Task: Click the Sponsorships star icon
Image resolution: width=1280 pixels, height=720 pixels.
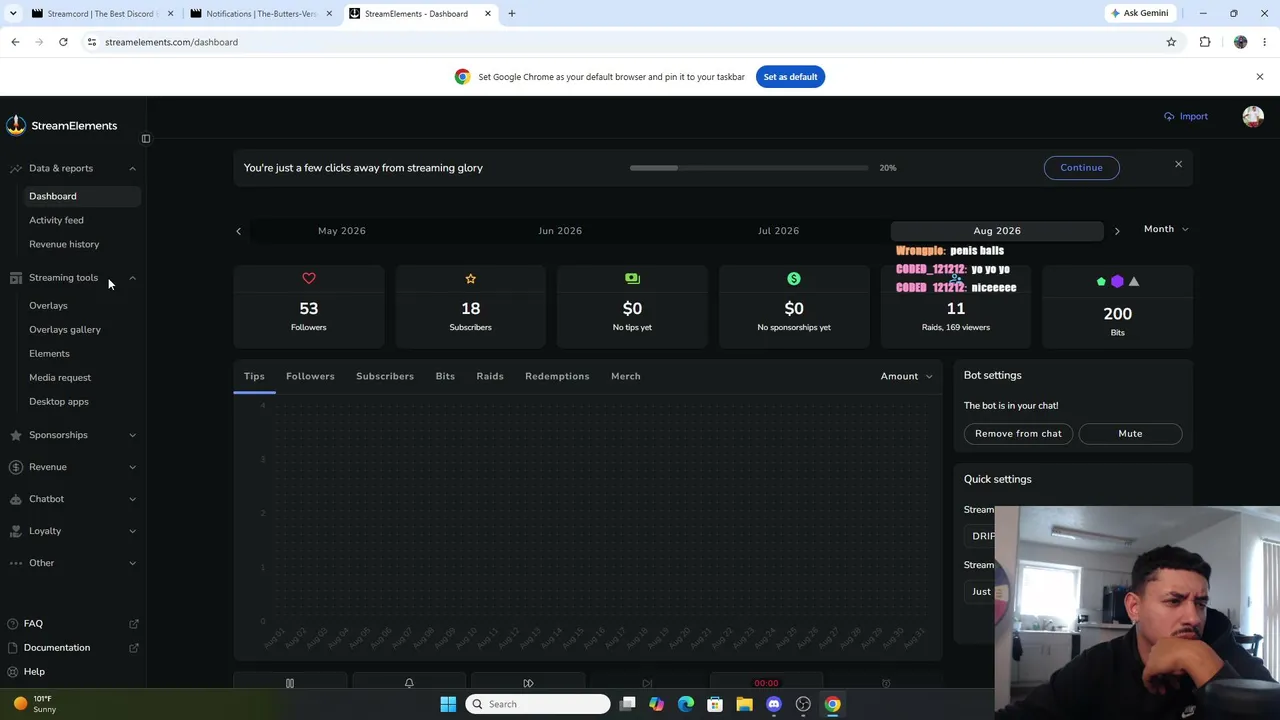Action: point(15,435)
